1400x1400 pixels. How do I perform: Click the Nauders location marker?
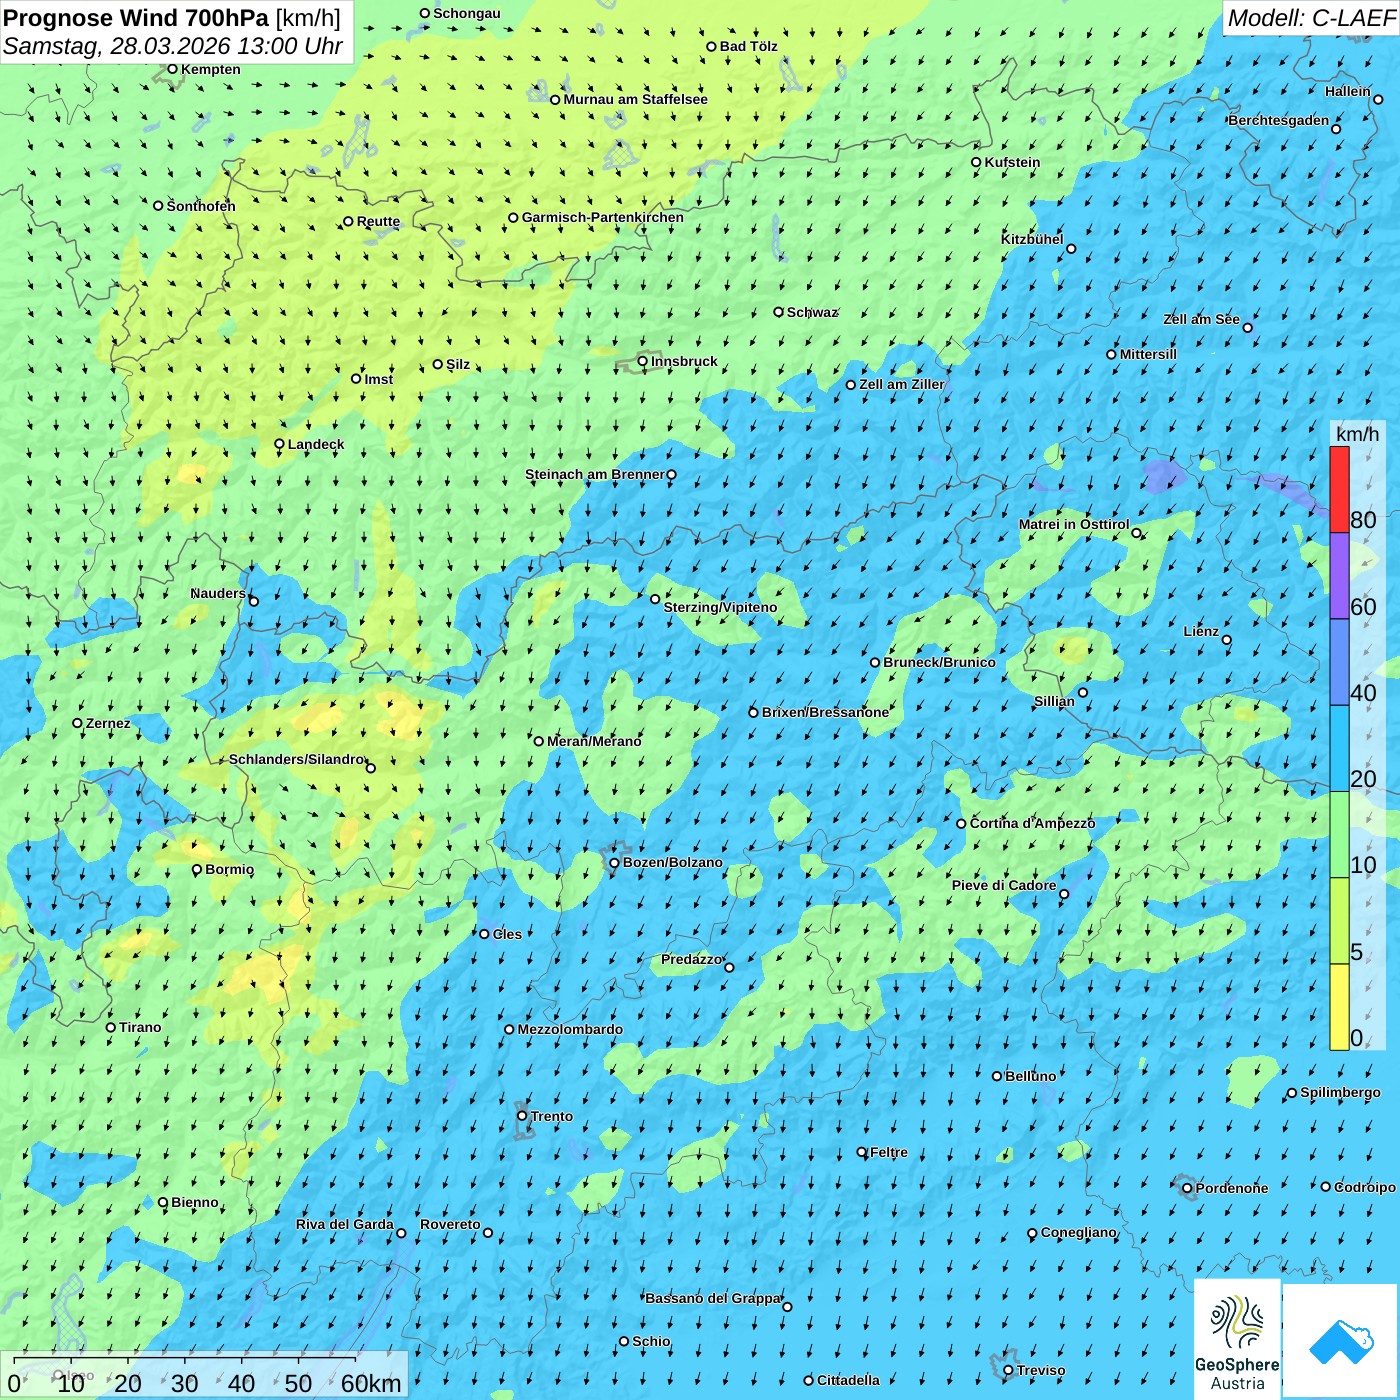click(254, 601)
